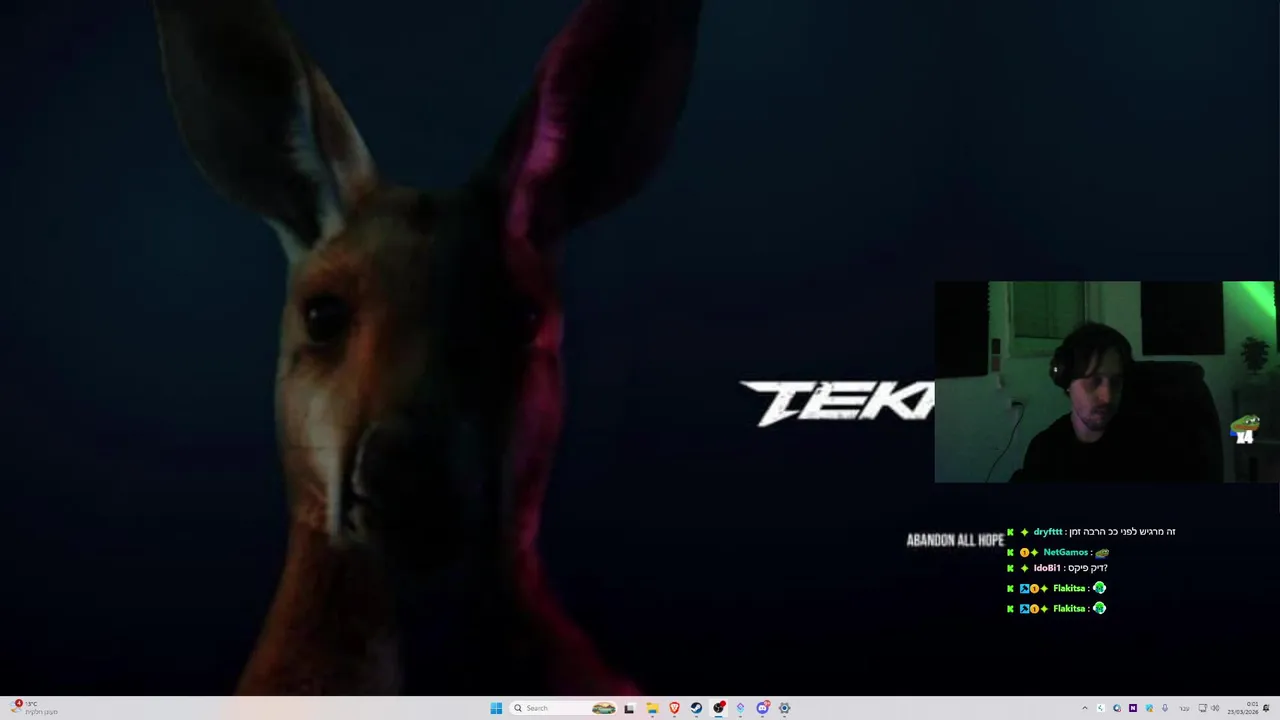Image resolution: width=1280 pixels, height=720 pixels.
Task: Click the white tray icon beside the chevron
Action: [1101, 708]
